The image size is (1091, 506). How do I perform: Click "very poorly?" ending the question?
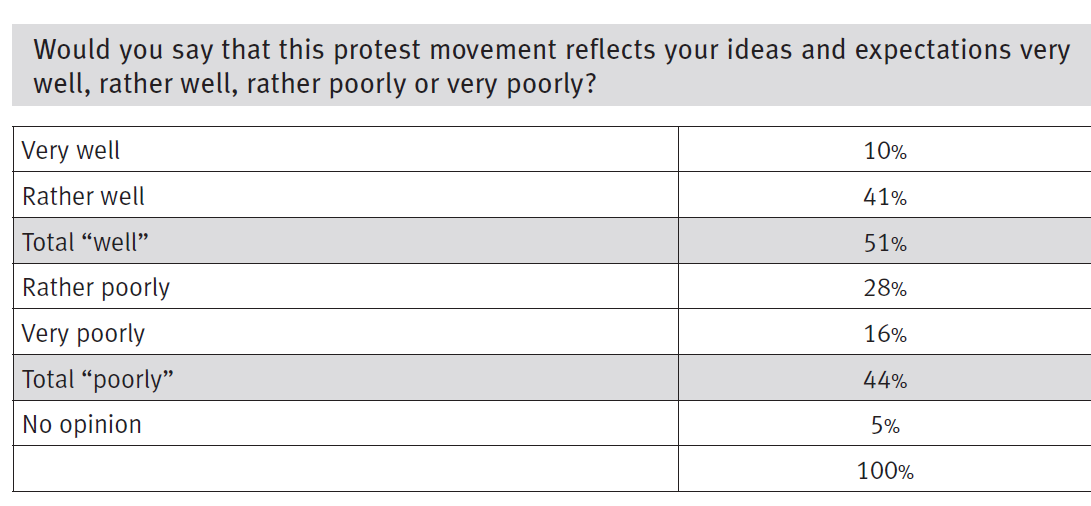pos(522,84)
